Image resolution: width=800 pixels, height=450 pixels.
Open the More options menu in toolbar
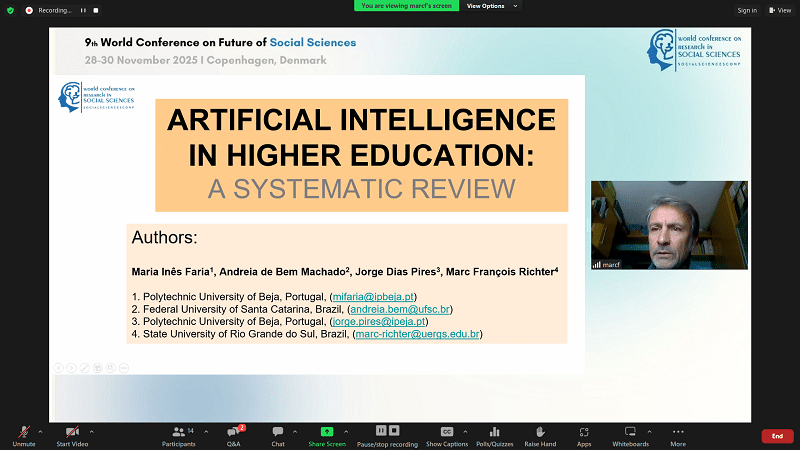point(678,436)
